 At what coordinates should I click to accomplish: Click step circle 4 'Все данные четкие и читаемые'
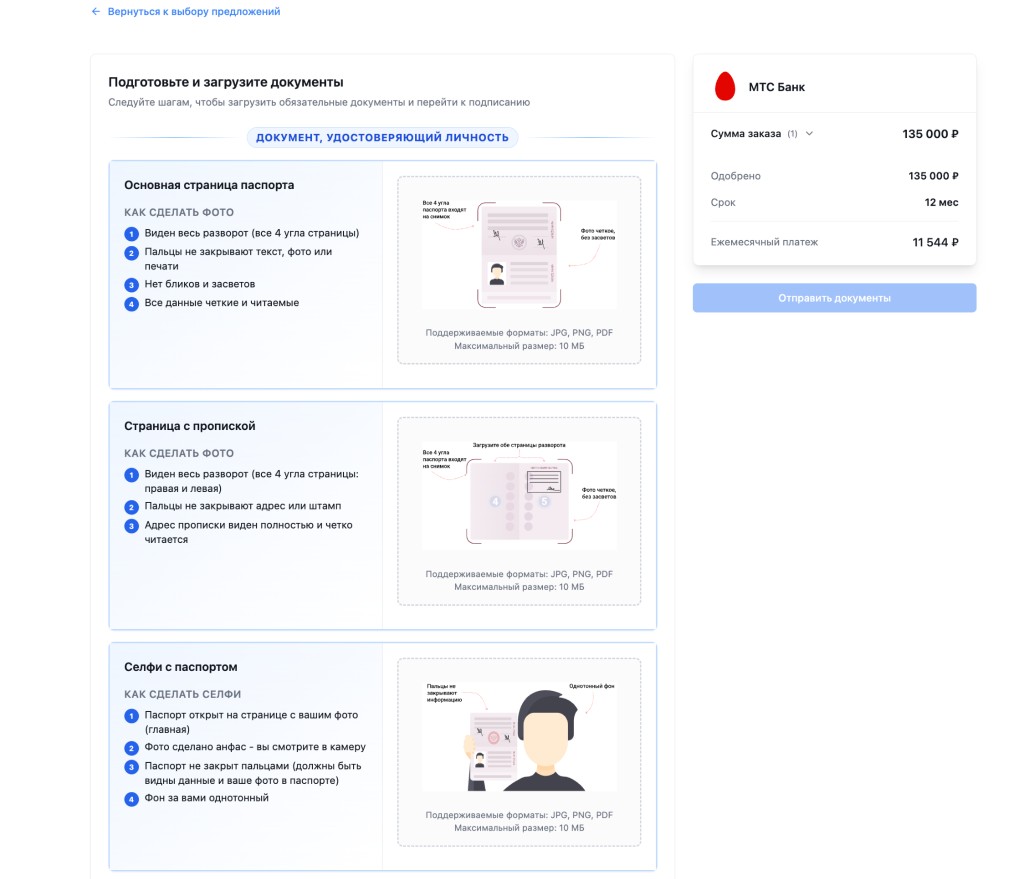click(130, 304)
